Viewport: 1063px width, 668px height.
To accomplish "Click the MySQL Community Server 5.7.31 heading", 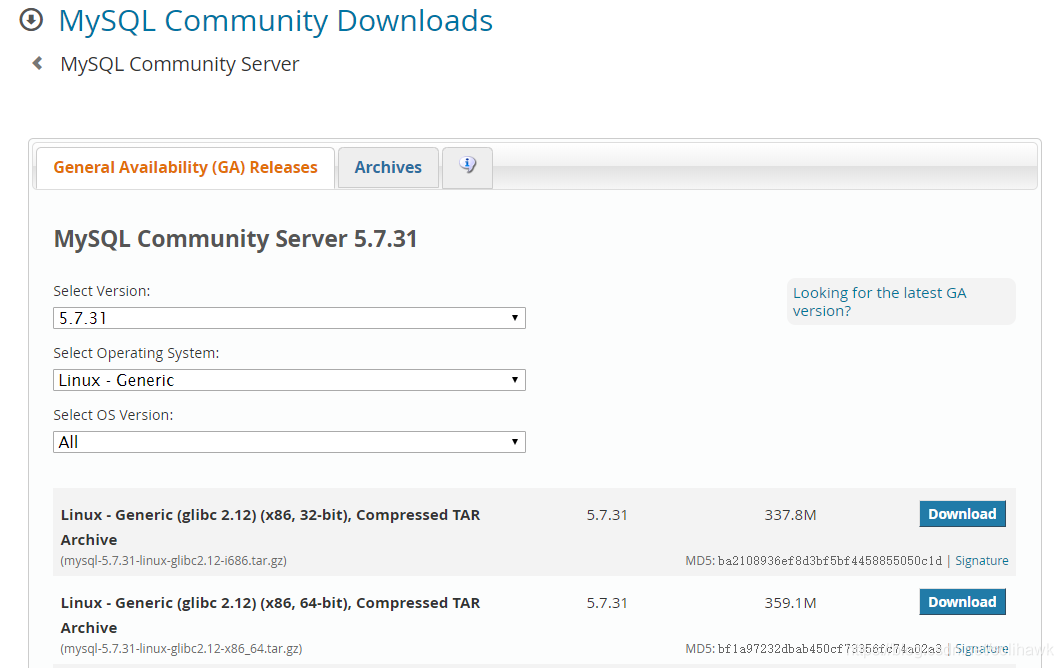I will pos(235,239).
